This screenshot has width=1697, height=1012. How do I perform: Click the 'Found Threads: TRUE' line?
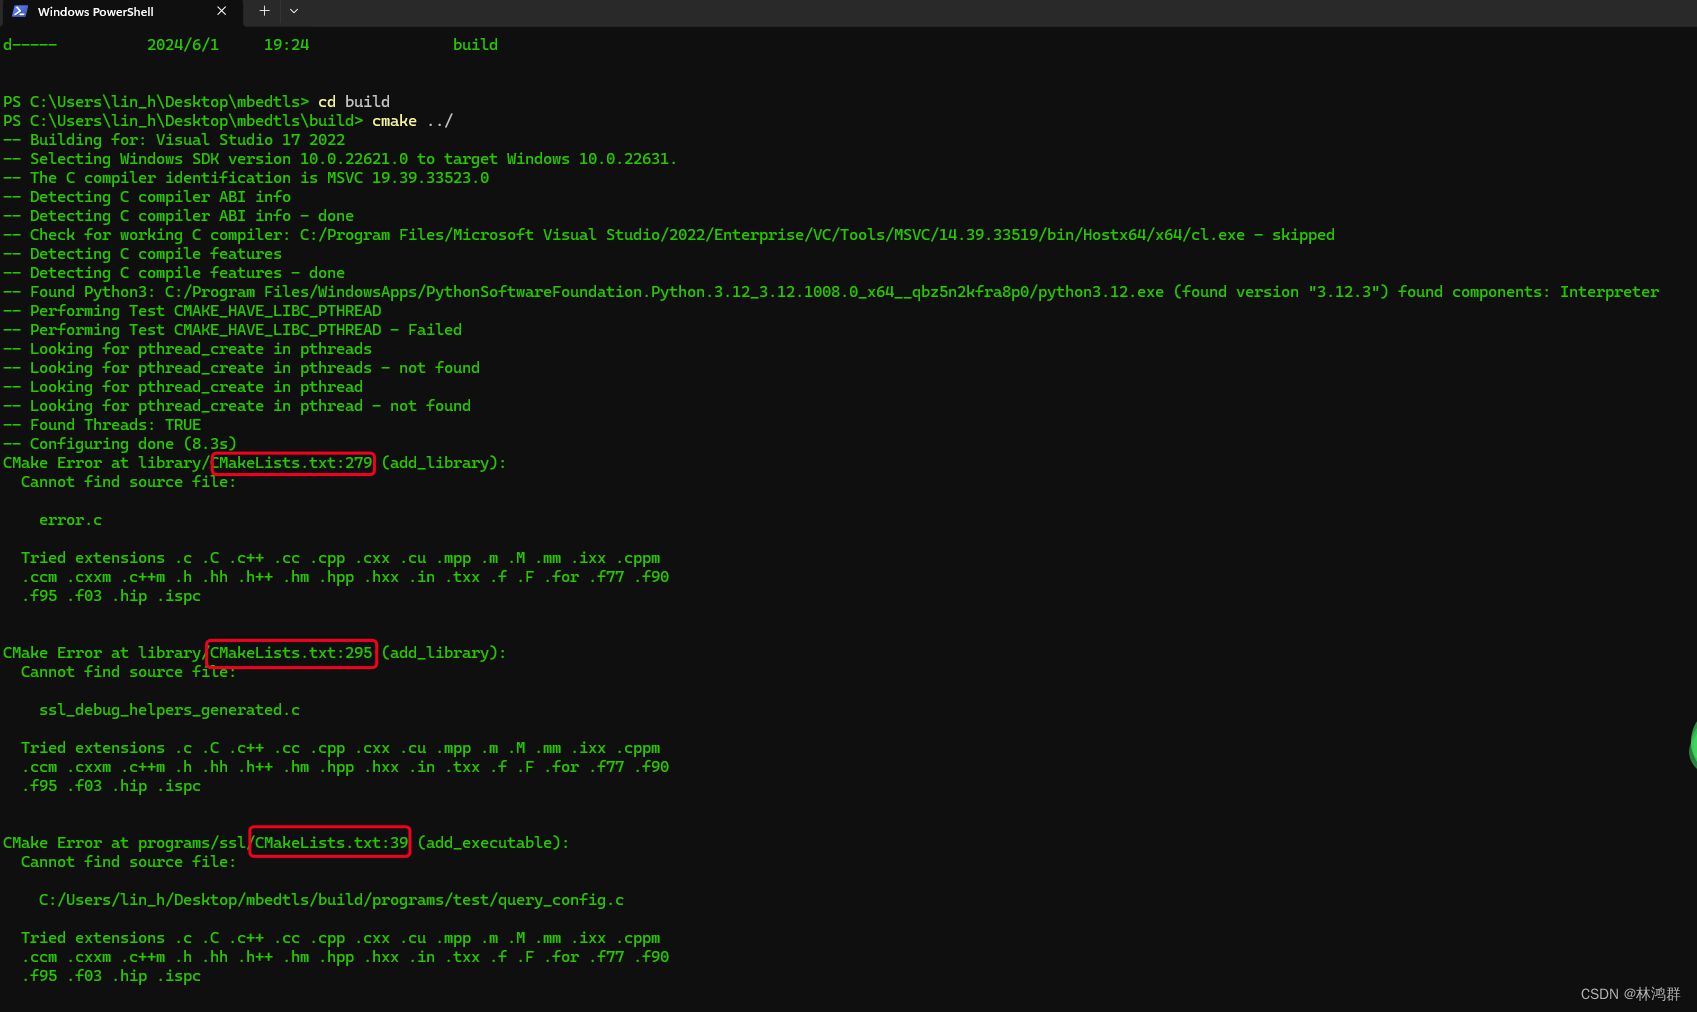(102, 424)
